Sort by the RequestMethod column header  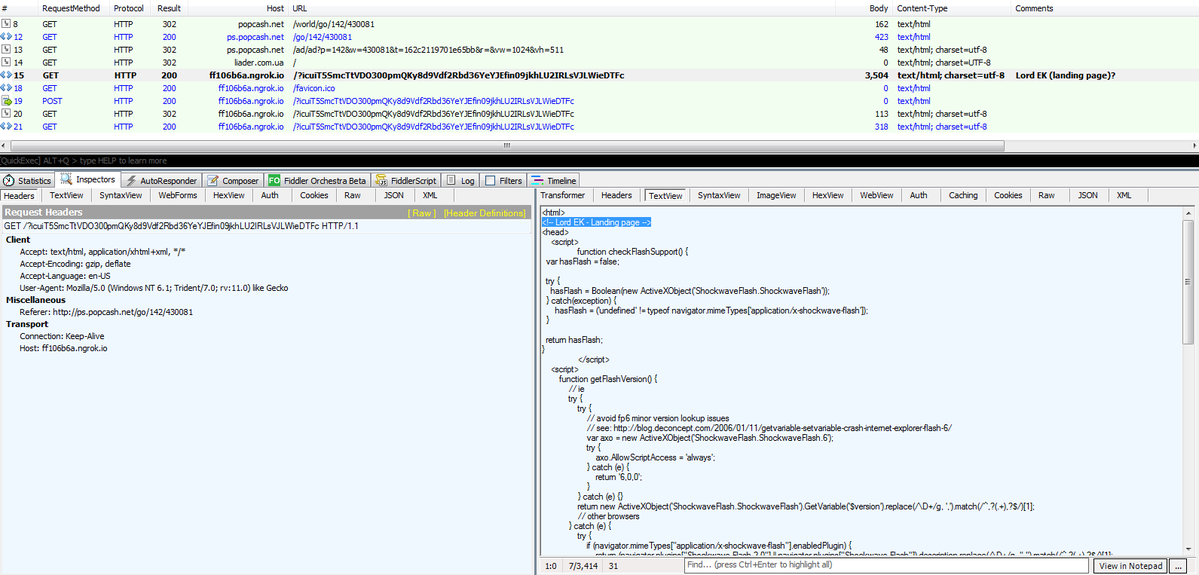click(74, 8)
